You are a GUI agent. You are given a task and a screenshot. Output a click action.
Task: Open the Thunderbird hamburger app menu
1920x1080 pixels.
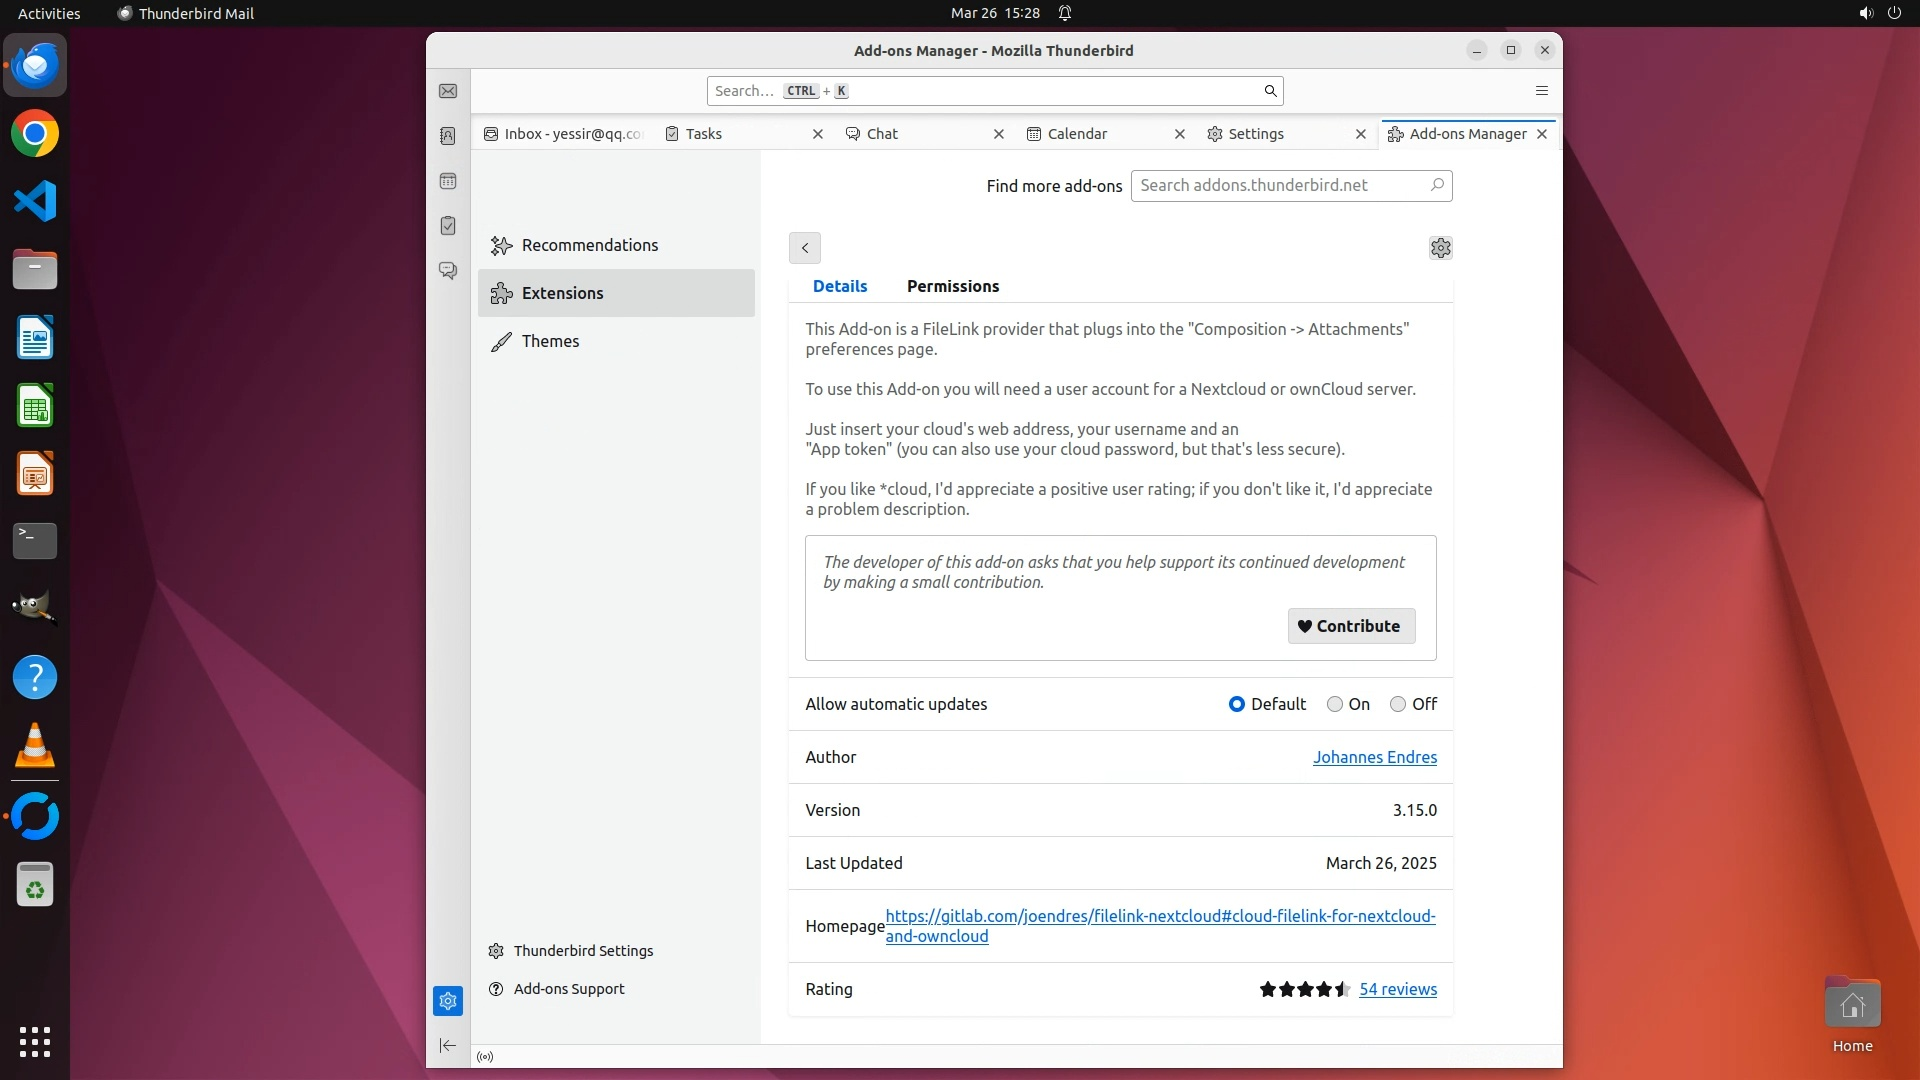tap(1541, 91)
